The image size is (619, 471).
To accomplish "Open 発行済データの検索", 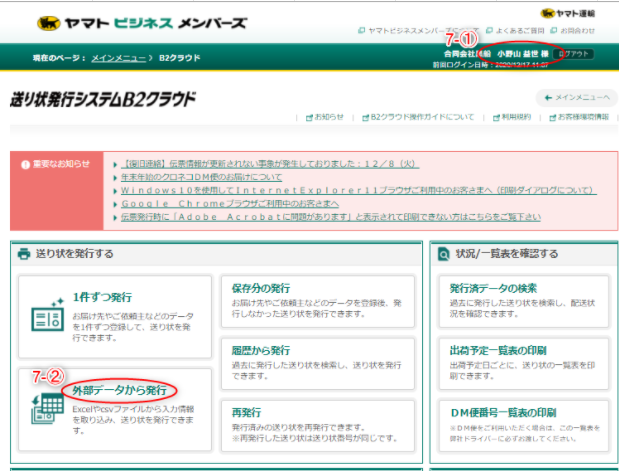I will pyautogui.click(x=523, y=302).
